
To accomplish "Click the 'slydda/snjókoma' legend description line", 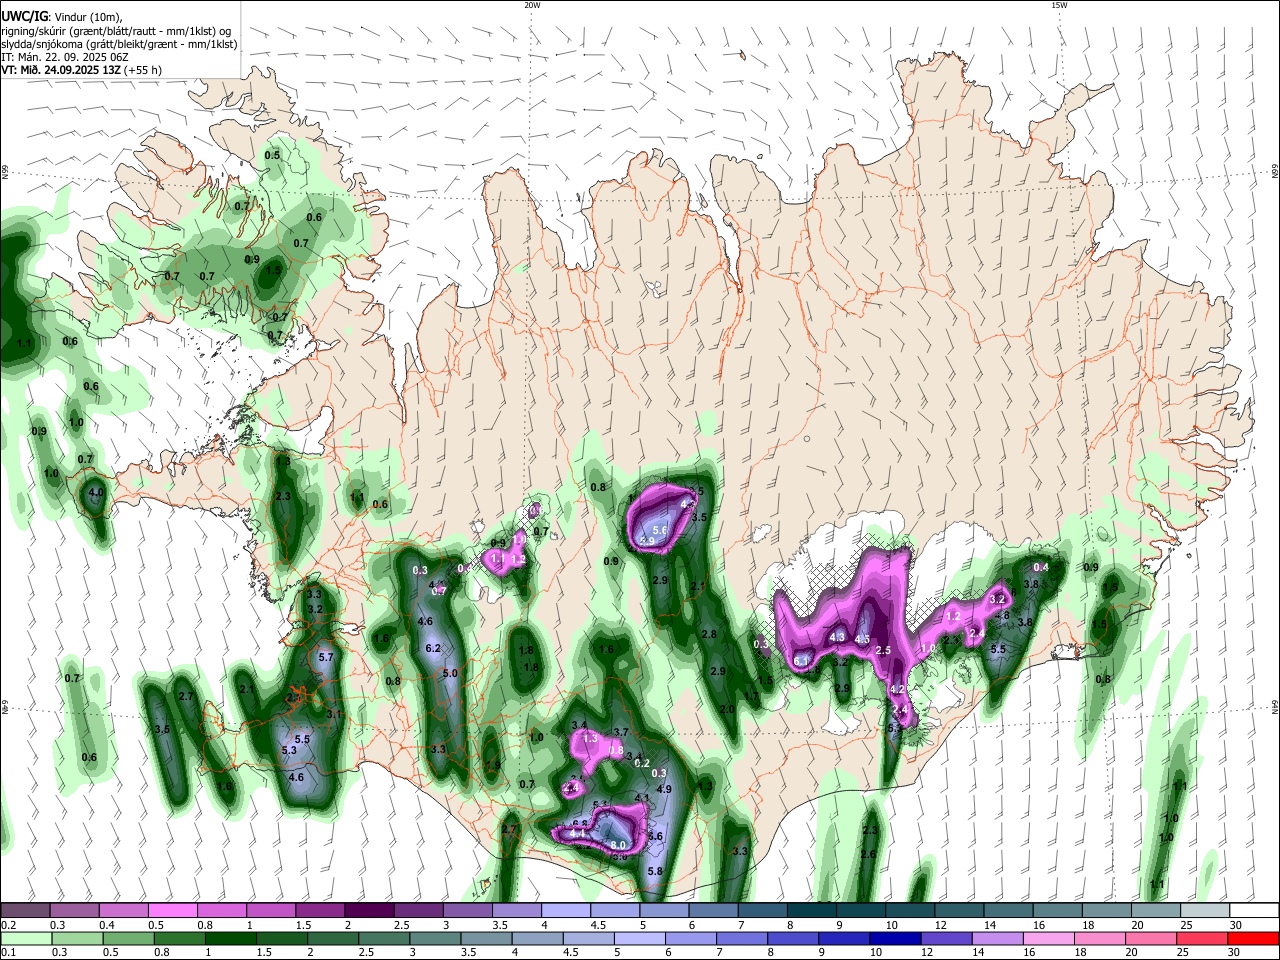I will pos(119,44).
